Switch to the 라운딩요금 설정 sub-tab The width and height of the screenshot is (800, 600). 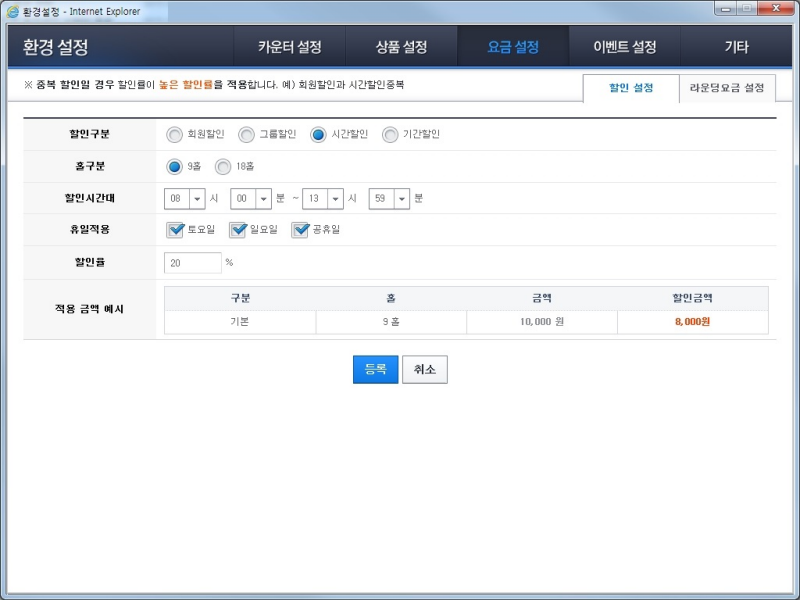tap(729, 89)
